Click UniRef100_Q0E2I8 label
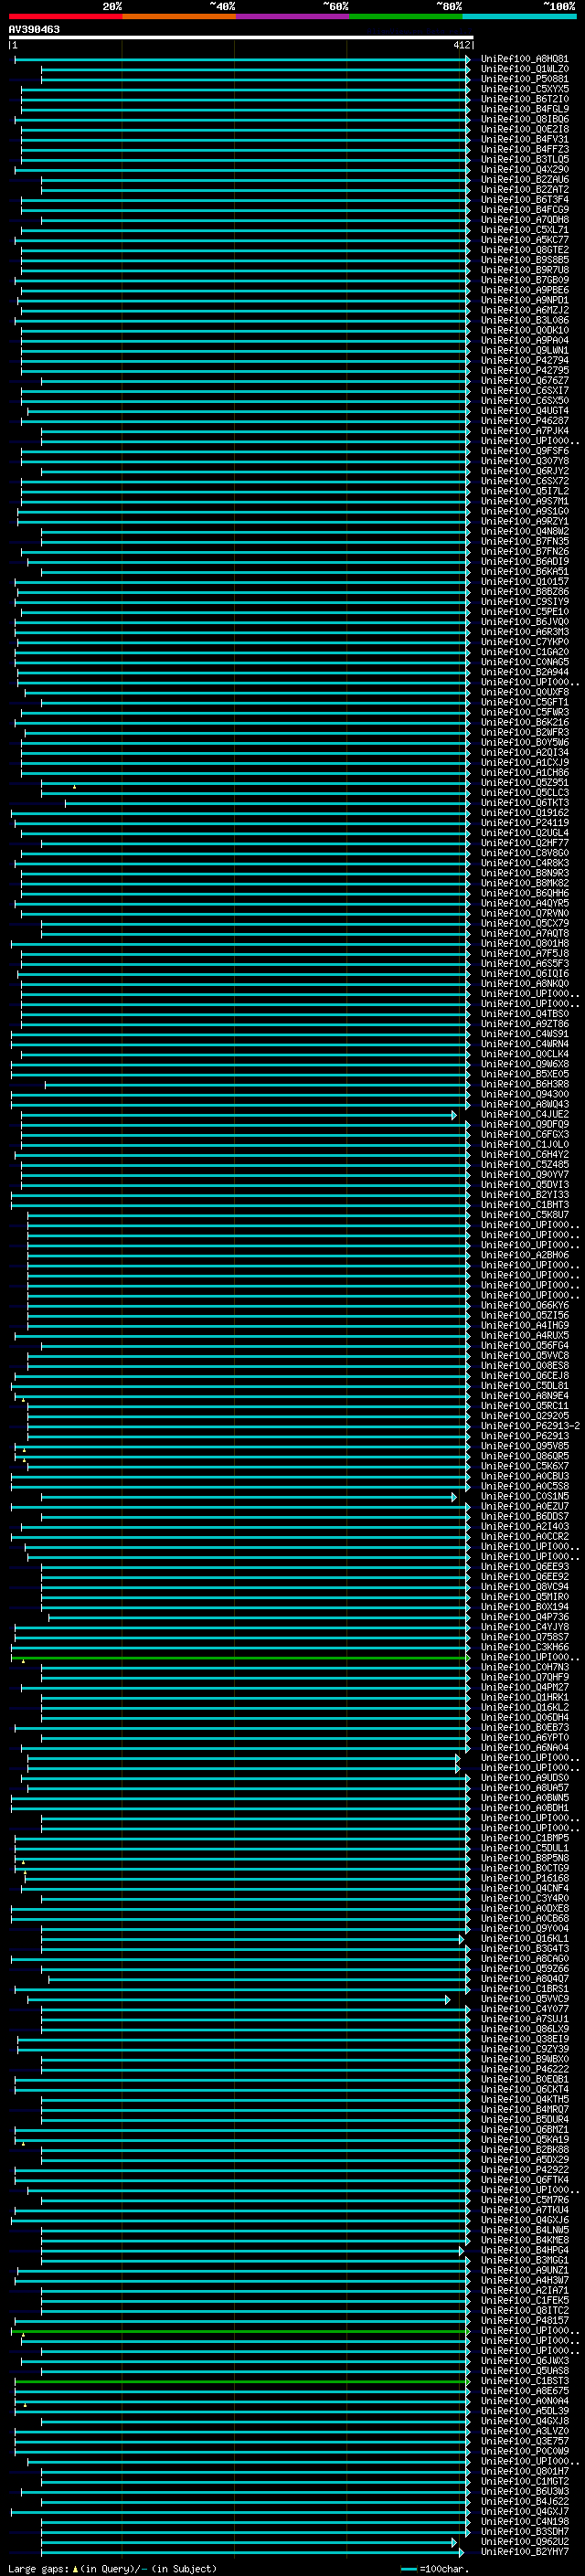The height and width of the screenshot is (2576, 585). coord(524,129)
